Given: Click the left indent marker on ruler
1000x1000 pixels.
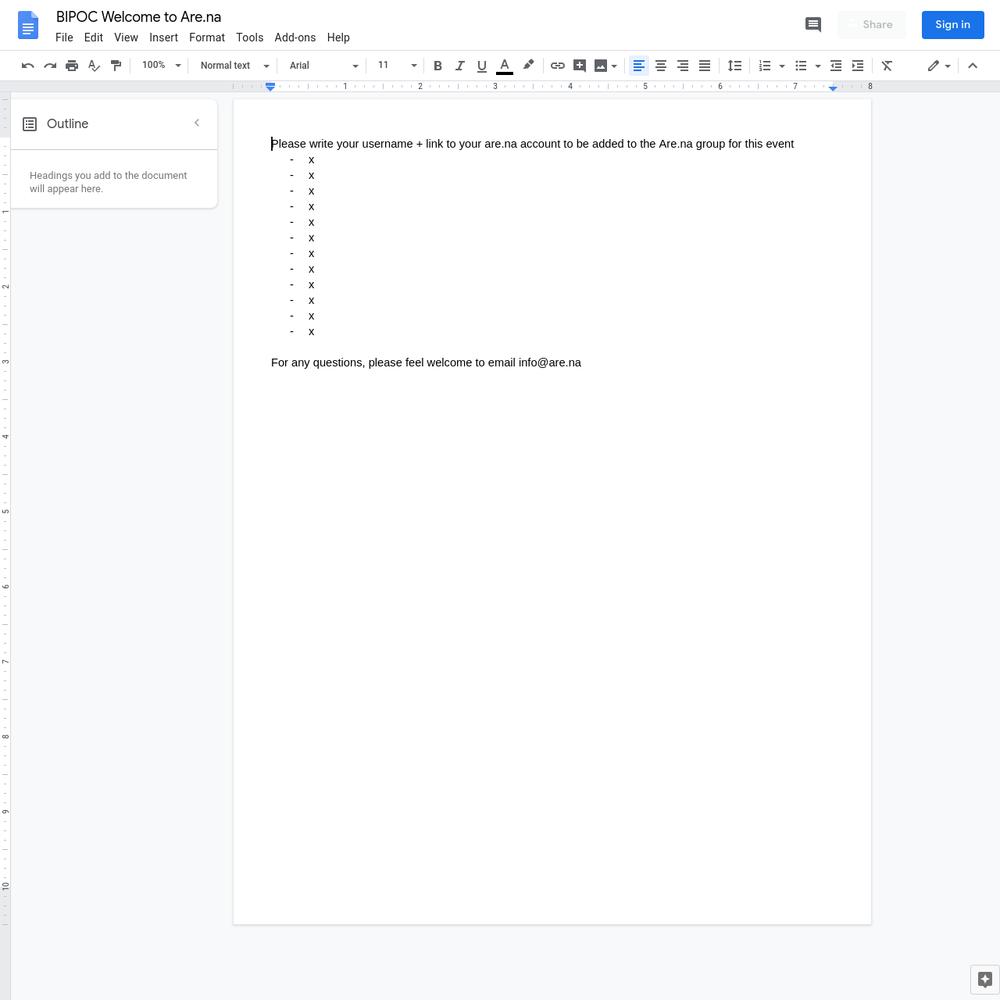Looking at the screenshot, I should tap(270, 86).
